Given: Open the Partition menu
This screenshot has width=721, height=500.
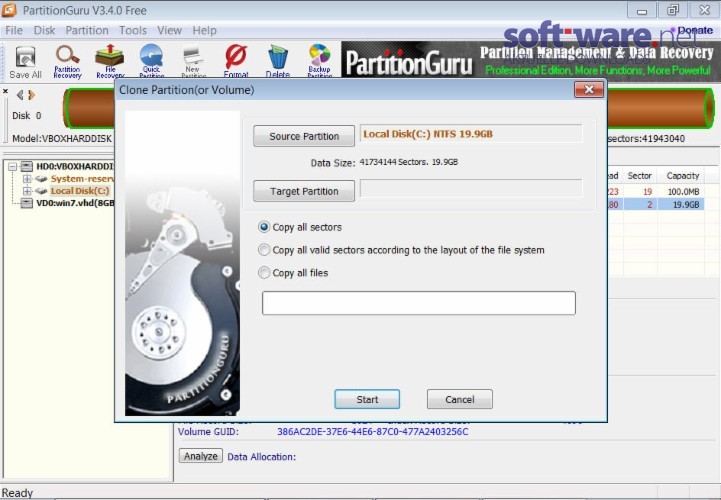Looking at the screenshot, I should [87, 30].
